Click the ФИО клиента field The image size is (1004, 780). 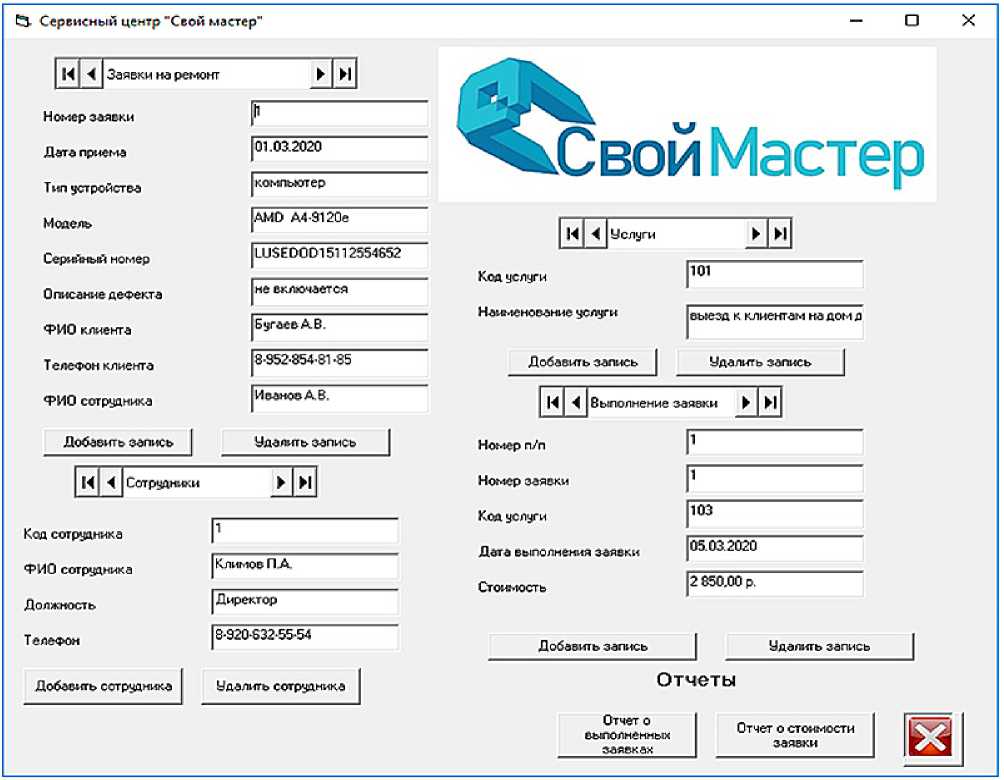coord(339,327)
